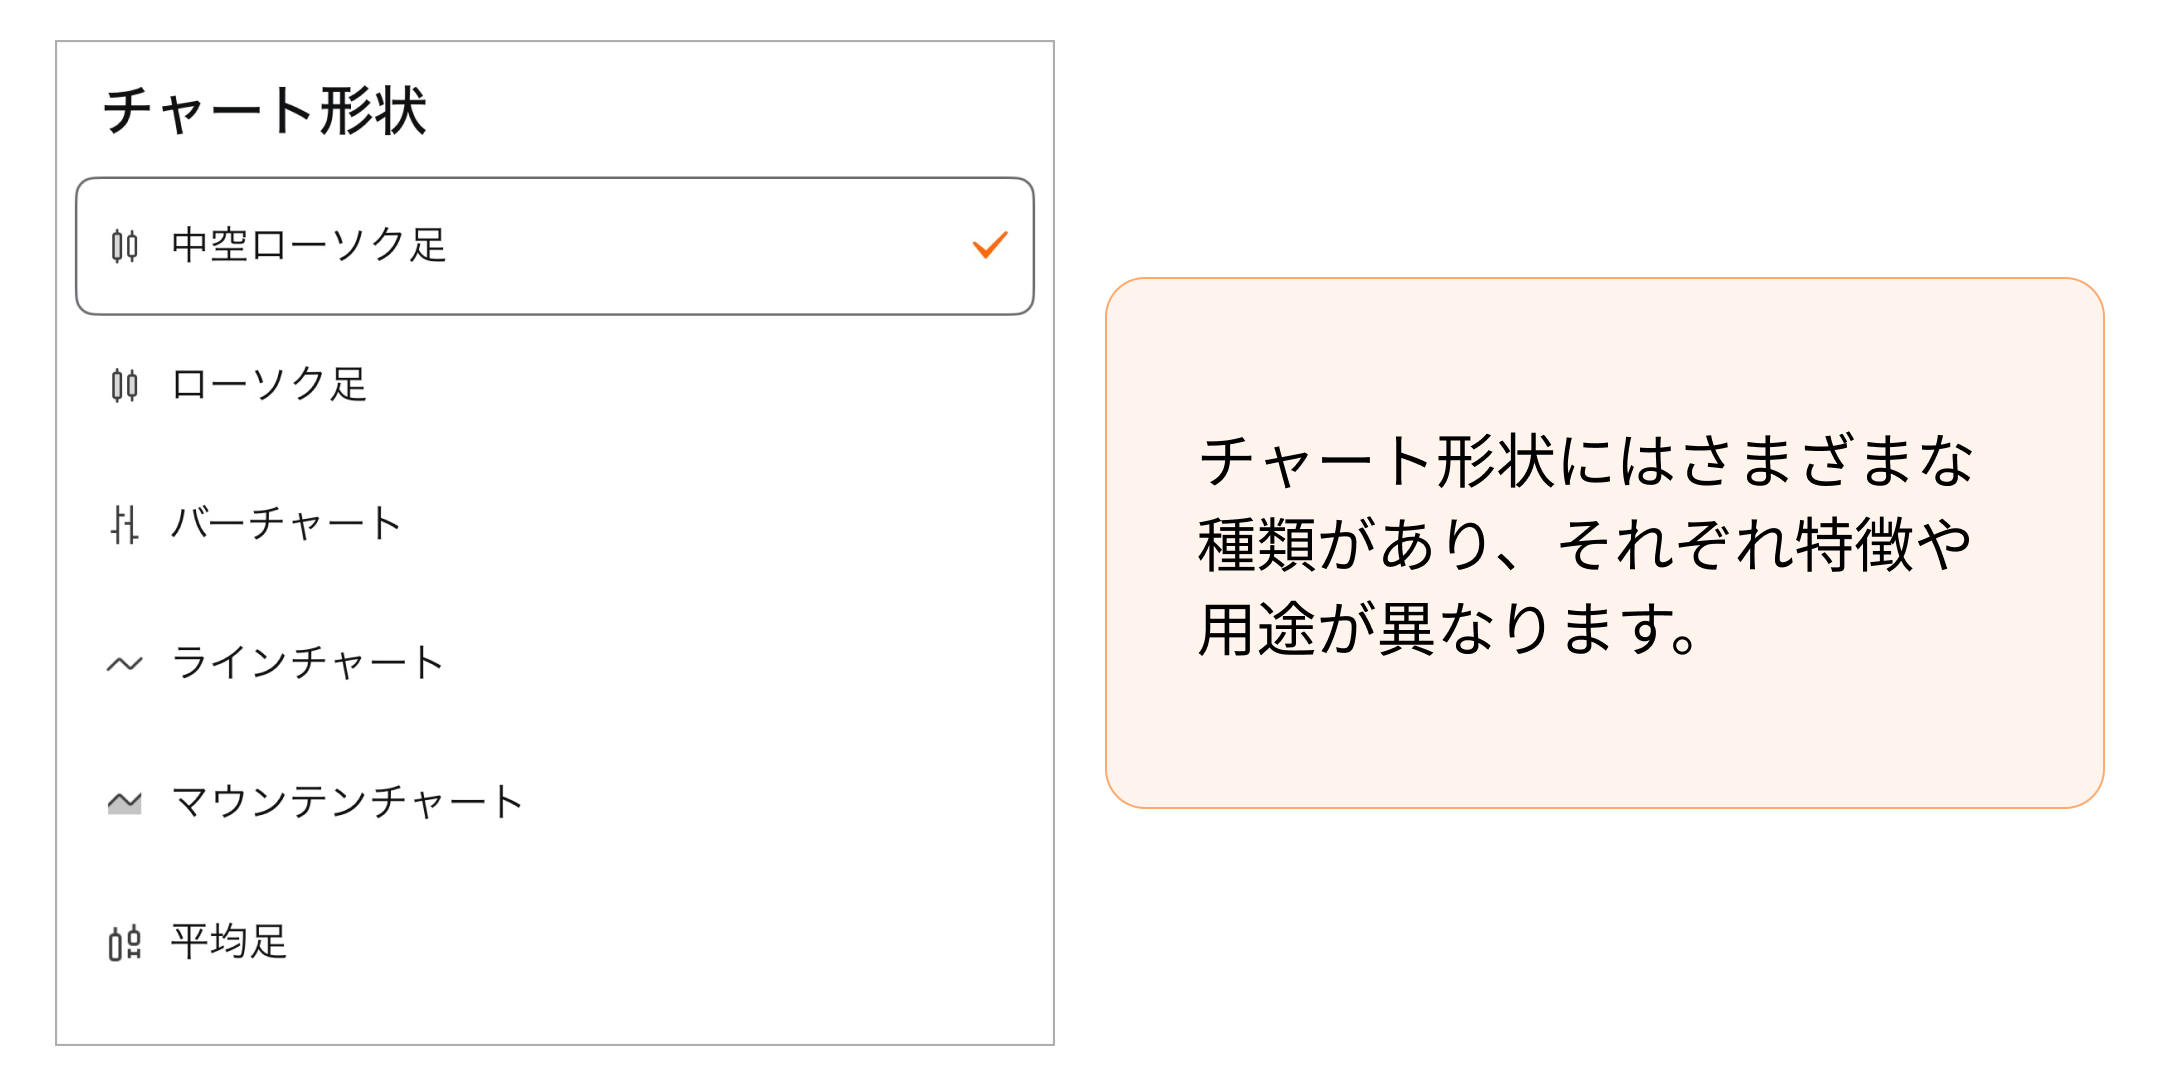Select マウンテンチャート from the list
The height and width of the screenshot is (1086, 2160).
[347, 802]
